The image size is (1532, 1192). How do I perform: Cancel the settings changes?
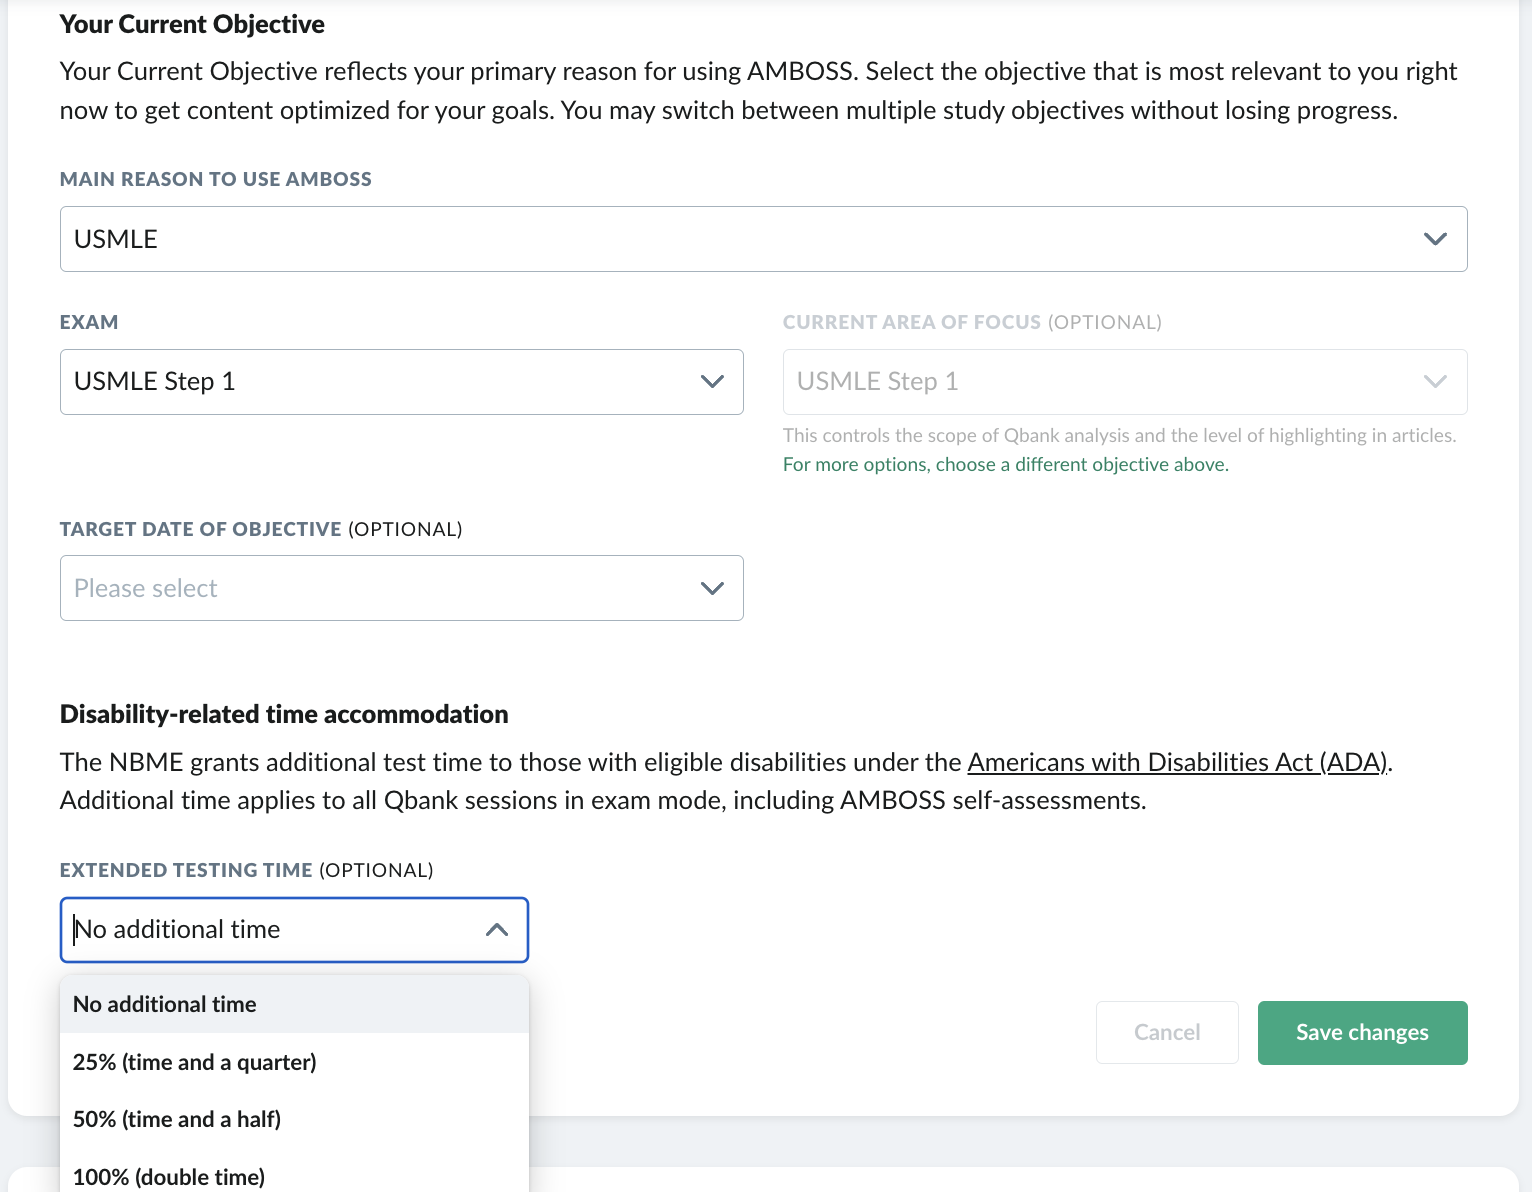1166,1032
